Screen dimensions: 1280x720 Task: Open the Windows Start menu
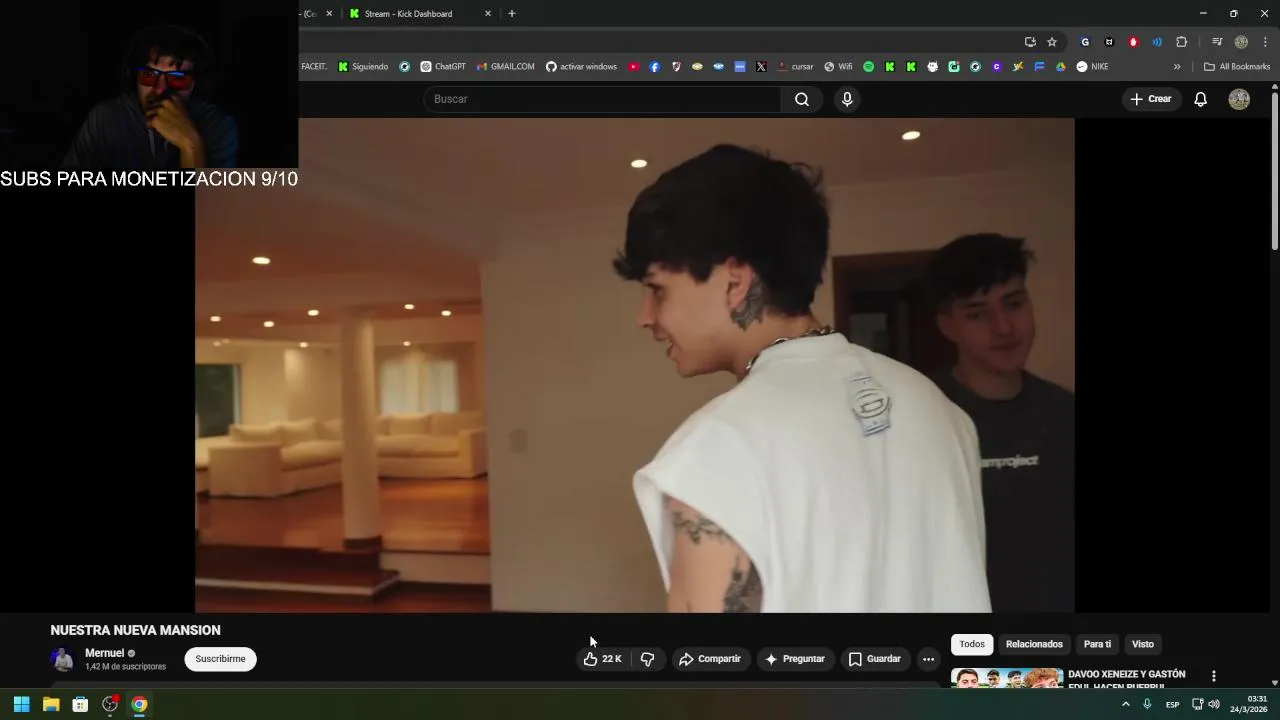(x=21, y=704)
